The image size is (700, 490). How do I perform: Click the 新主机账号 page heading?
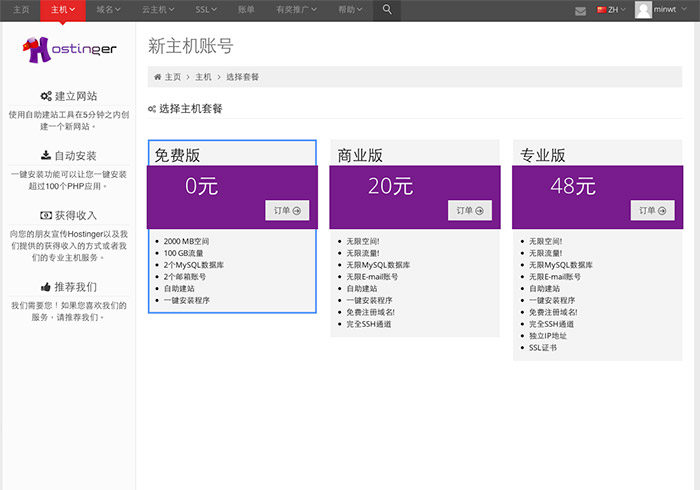(191, 46)
